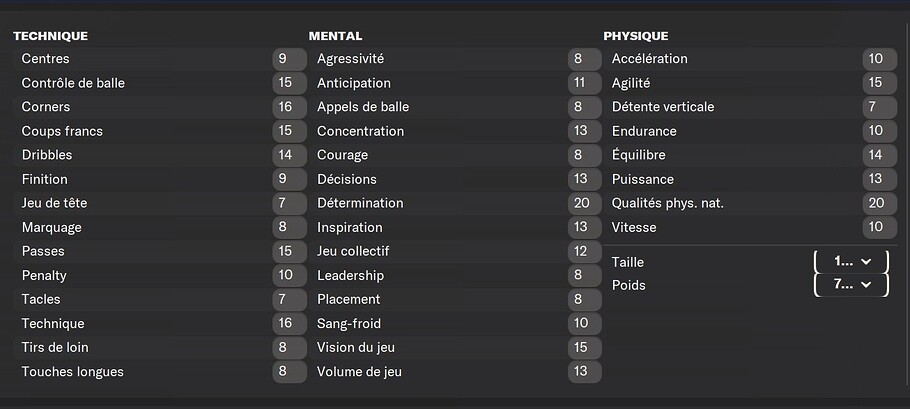This screenshot has height=409, width=910.
Task: Click the MENTAL column header
Action: click(x=335, y=36)
